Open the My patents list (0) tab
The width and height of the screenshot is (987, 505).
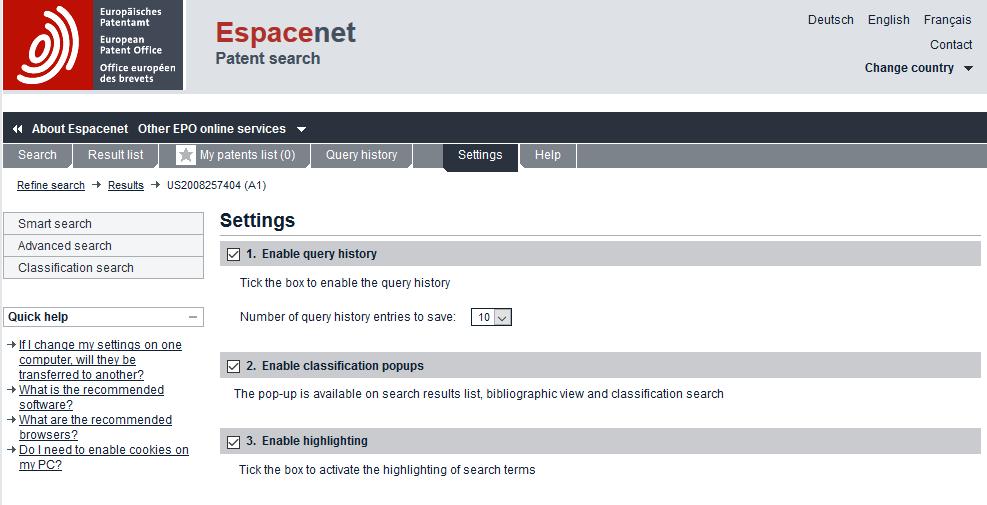(x=235, y=155)
